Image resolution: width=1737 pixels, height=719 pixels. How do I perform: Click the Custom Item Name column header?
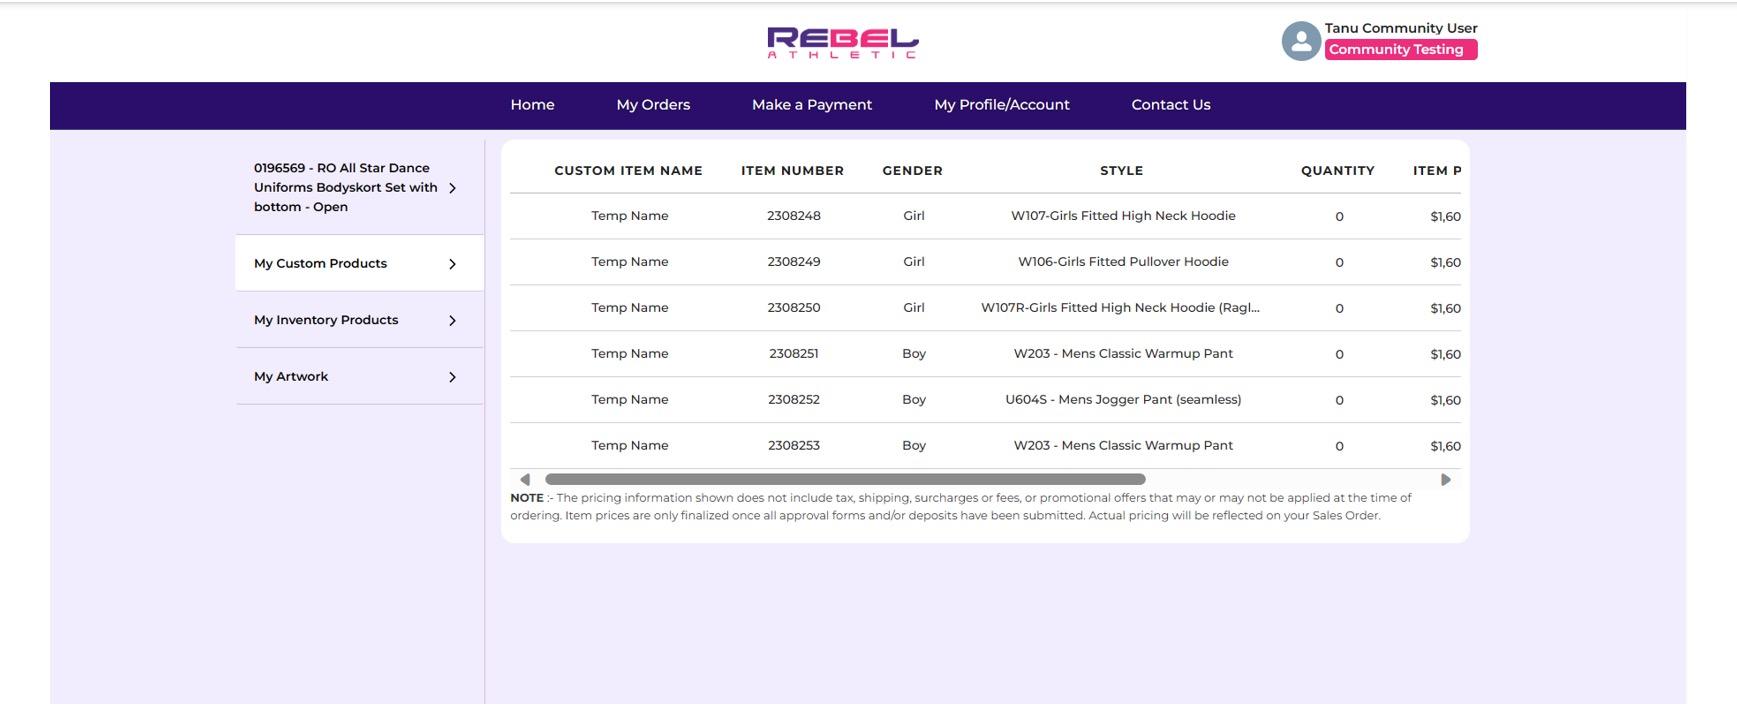click(x=629, y=171)
